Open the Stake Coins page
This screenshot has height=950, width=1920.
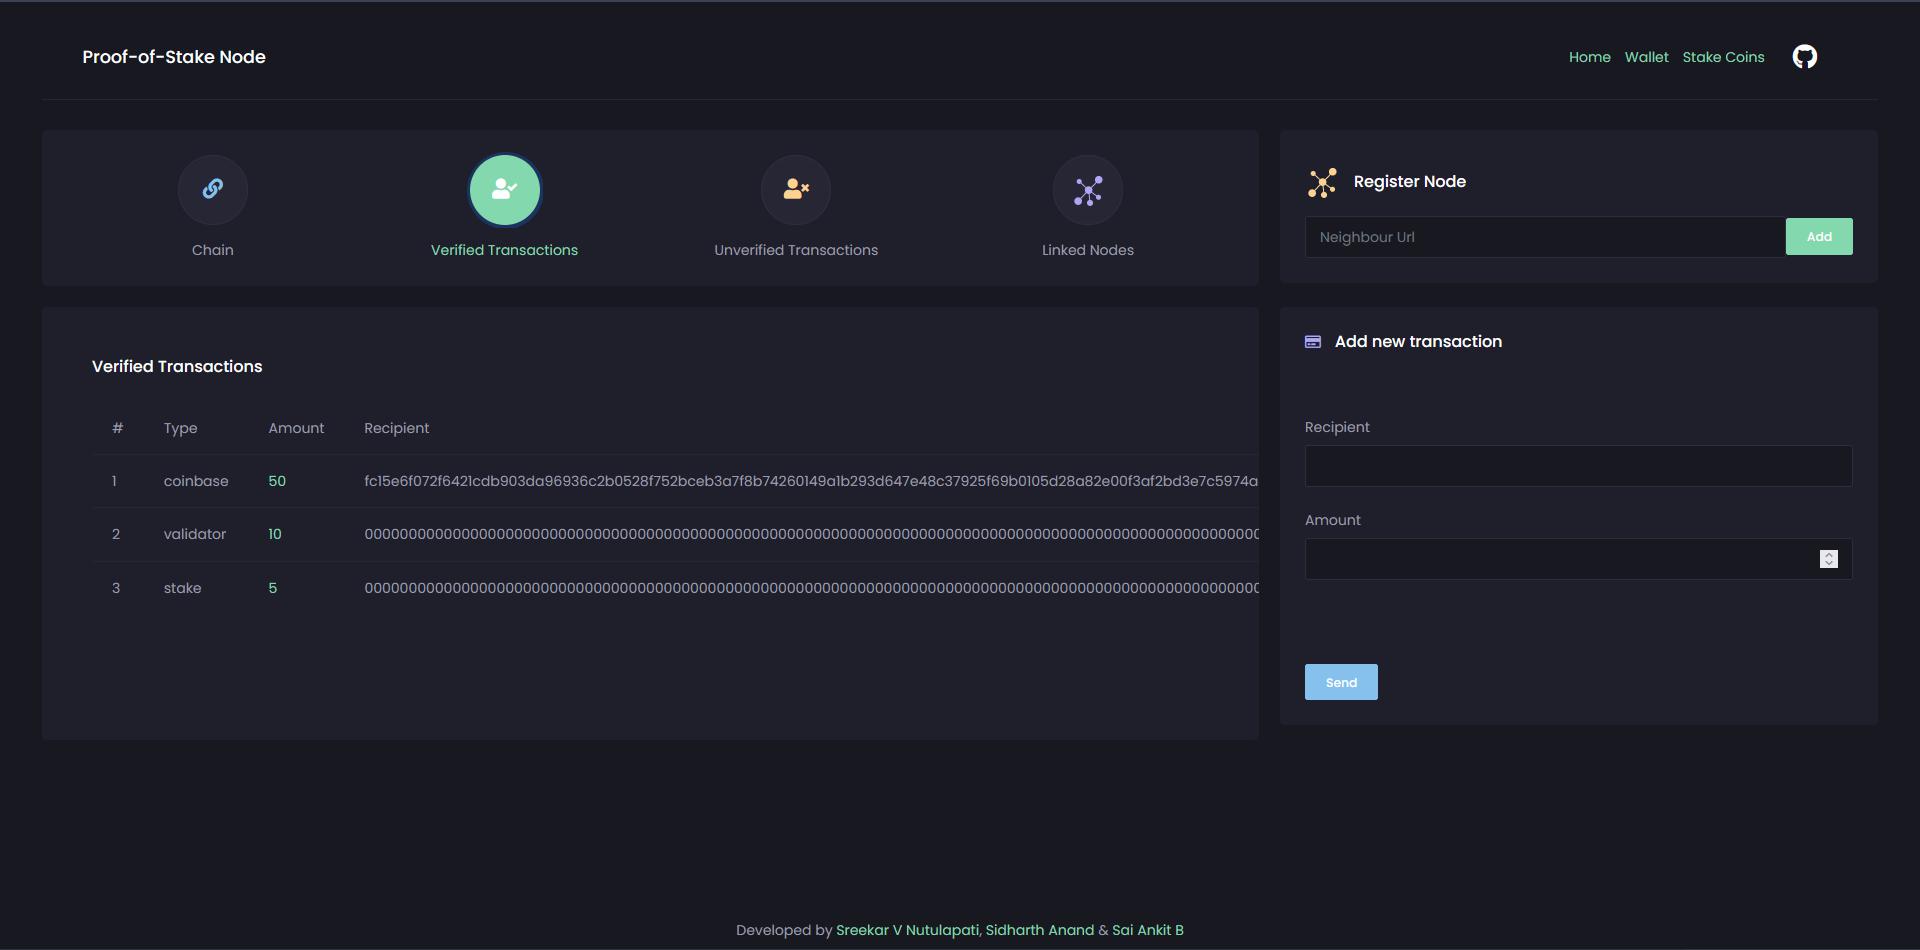click(x=1723, y=57)
